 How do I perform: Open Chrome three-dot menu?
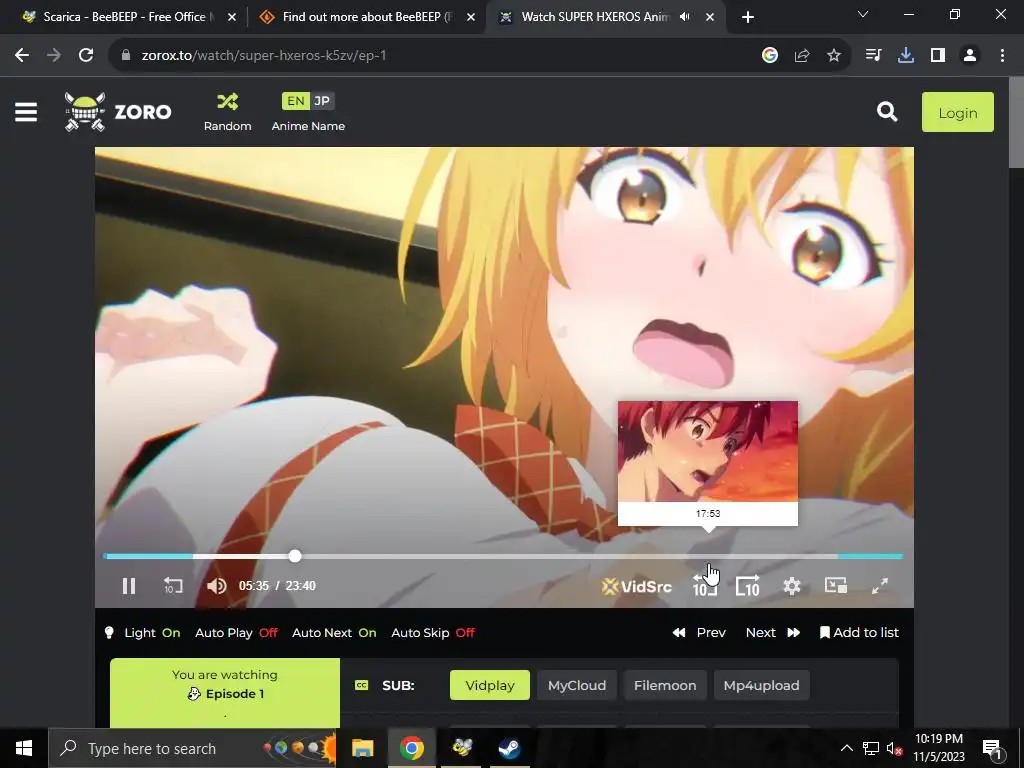(1002, 56)
